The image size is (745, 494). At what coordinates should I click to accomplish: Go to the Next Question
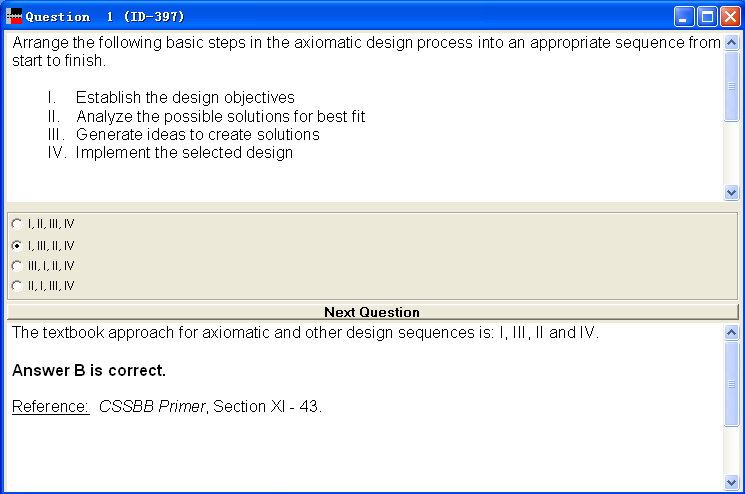pyautogui.click(x=371, y=312)
